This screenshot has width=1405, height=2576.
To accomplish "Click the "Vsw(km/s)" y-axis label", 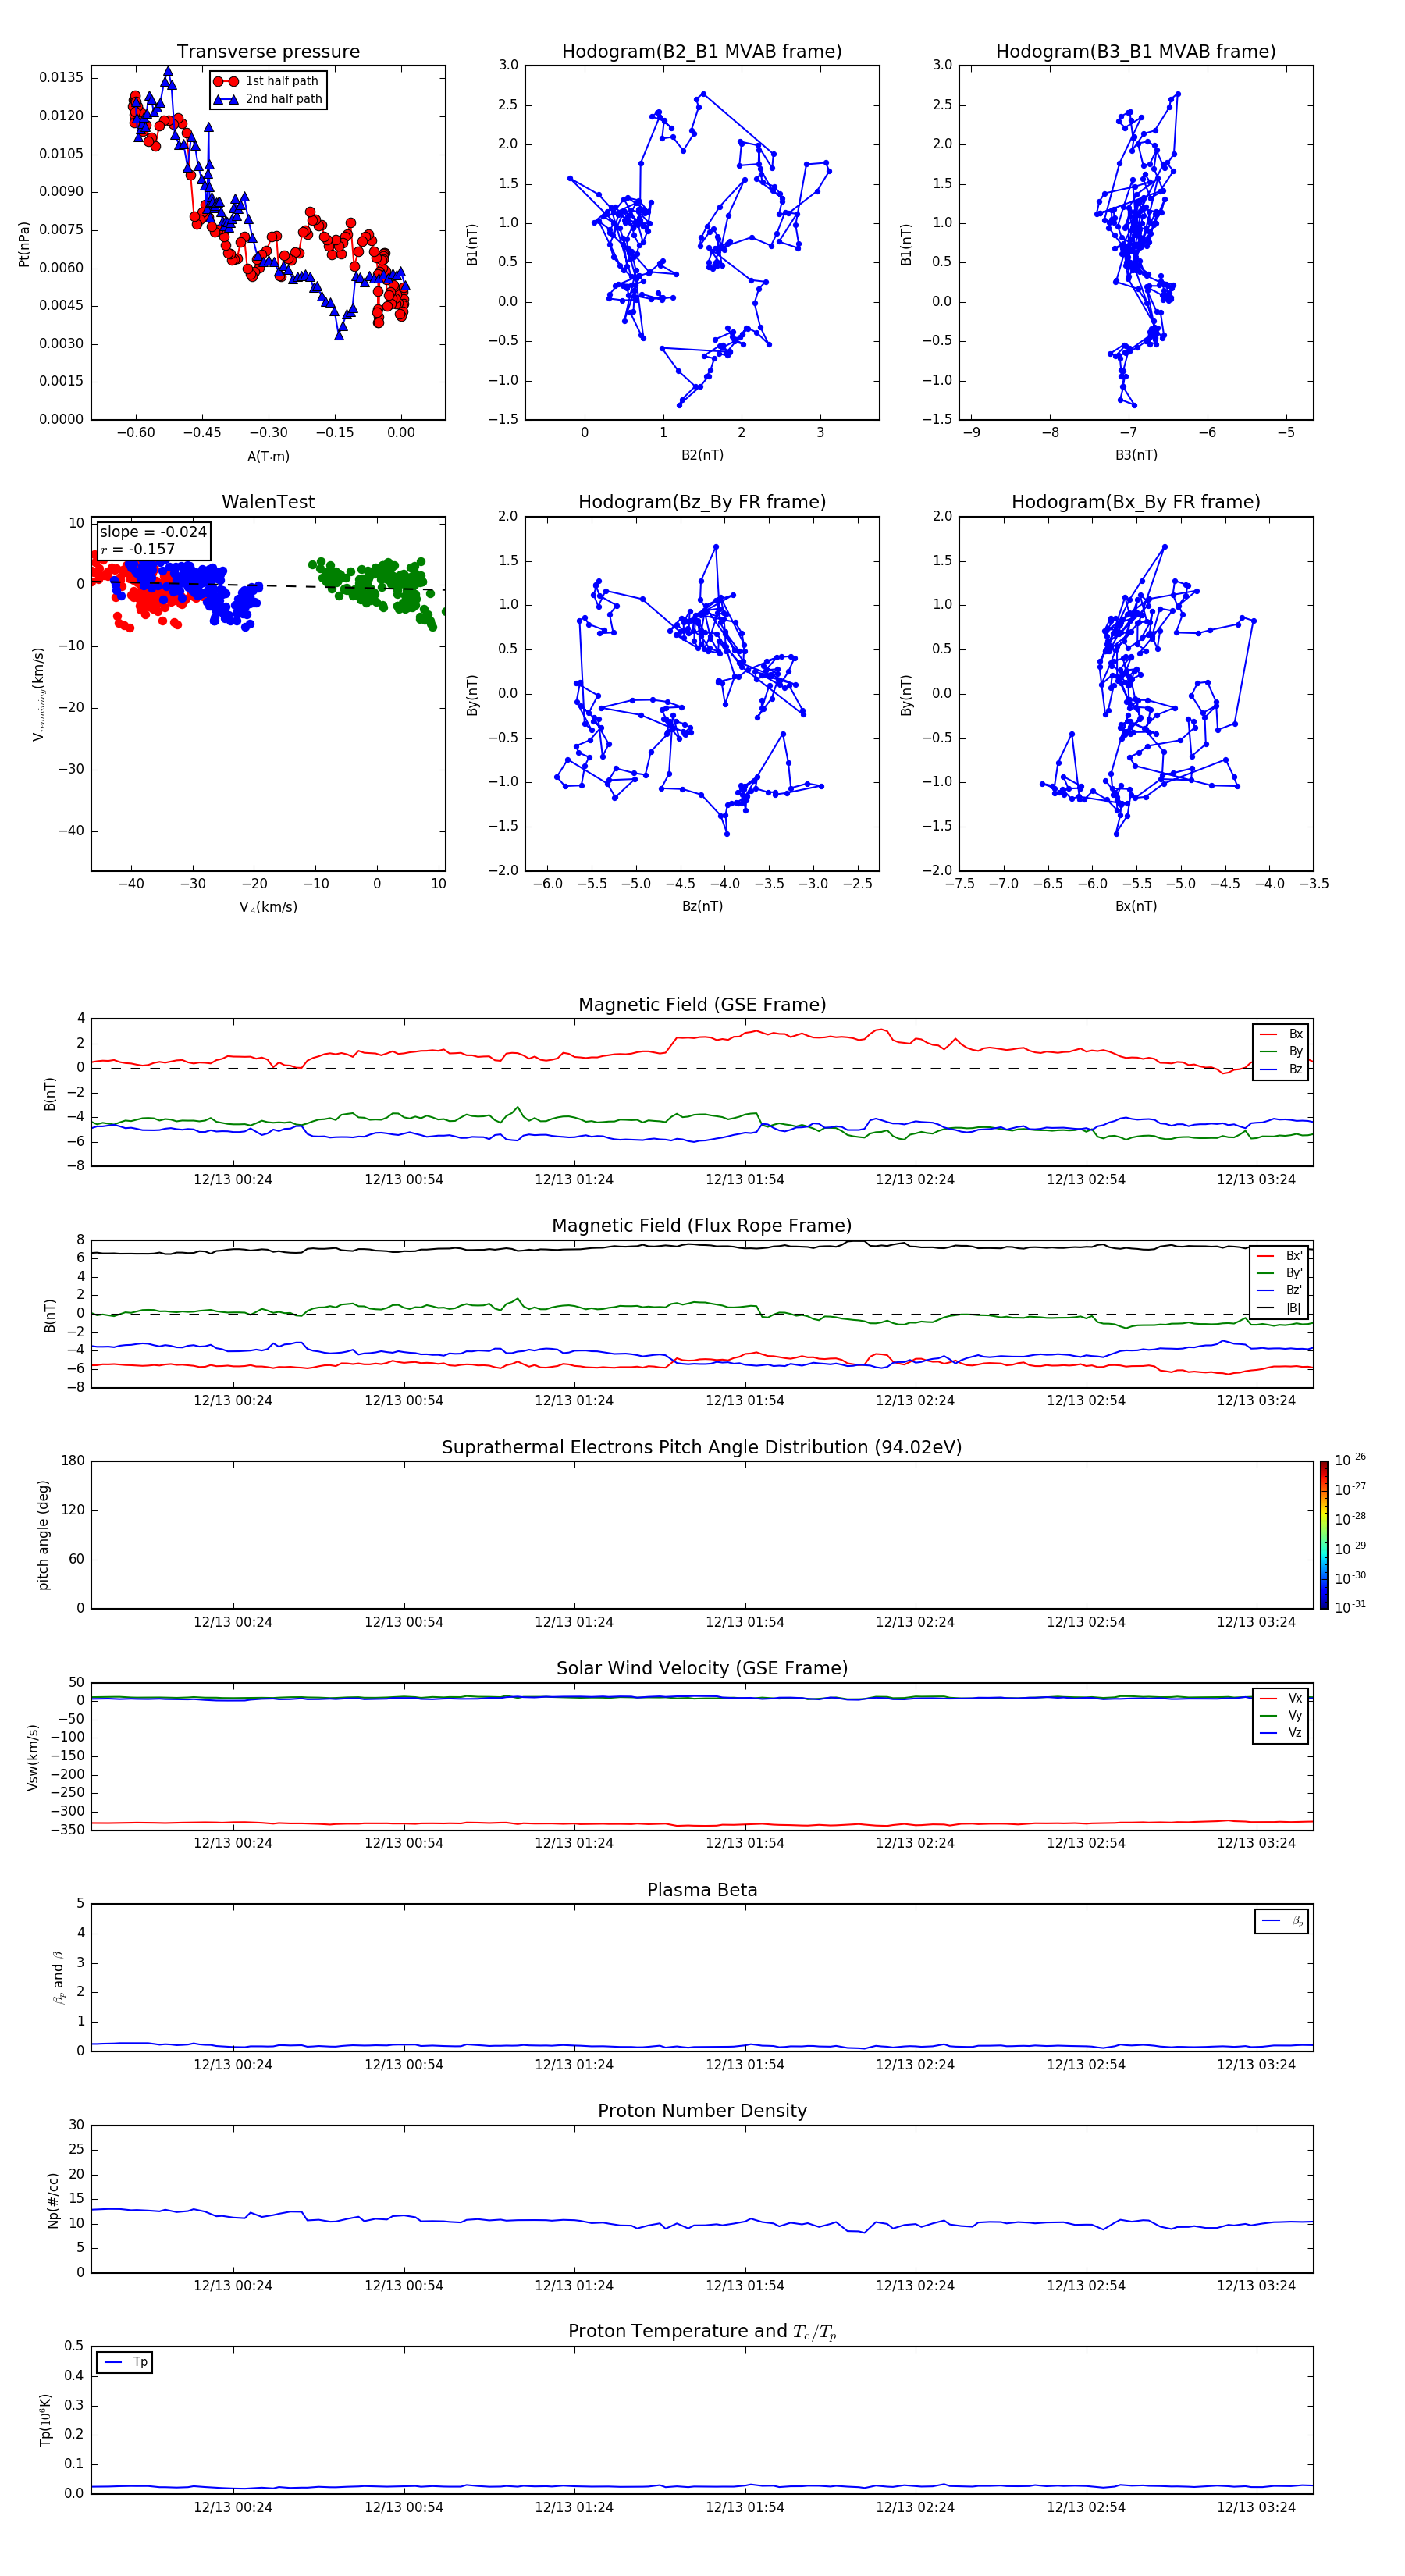I will pyautogui.click(x=32, y=1757).
